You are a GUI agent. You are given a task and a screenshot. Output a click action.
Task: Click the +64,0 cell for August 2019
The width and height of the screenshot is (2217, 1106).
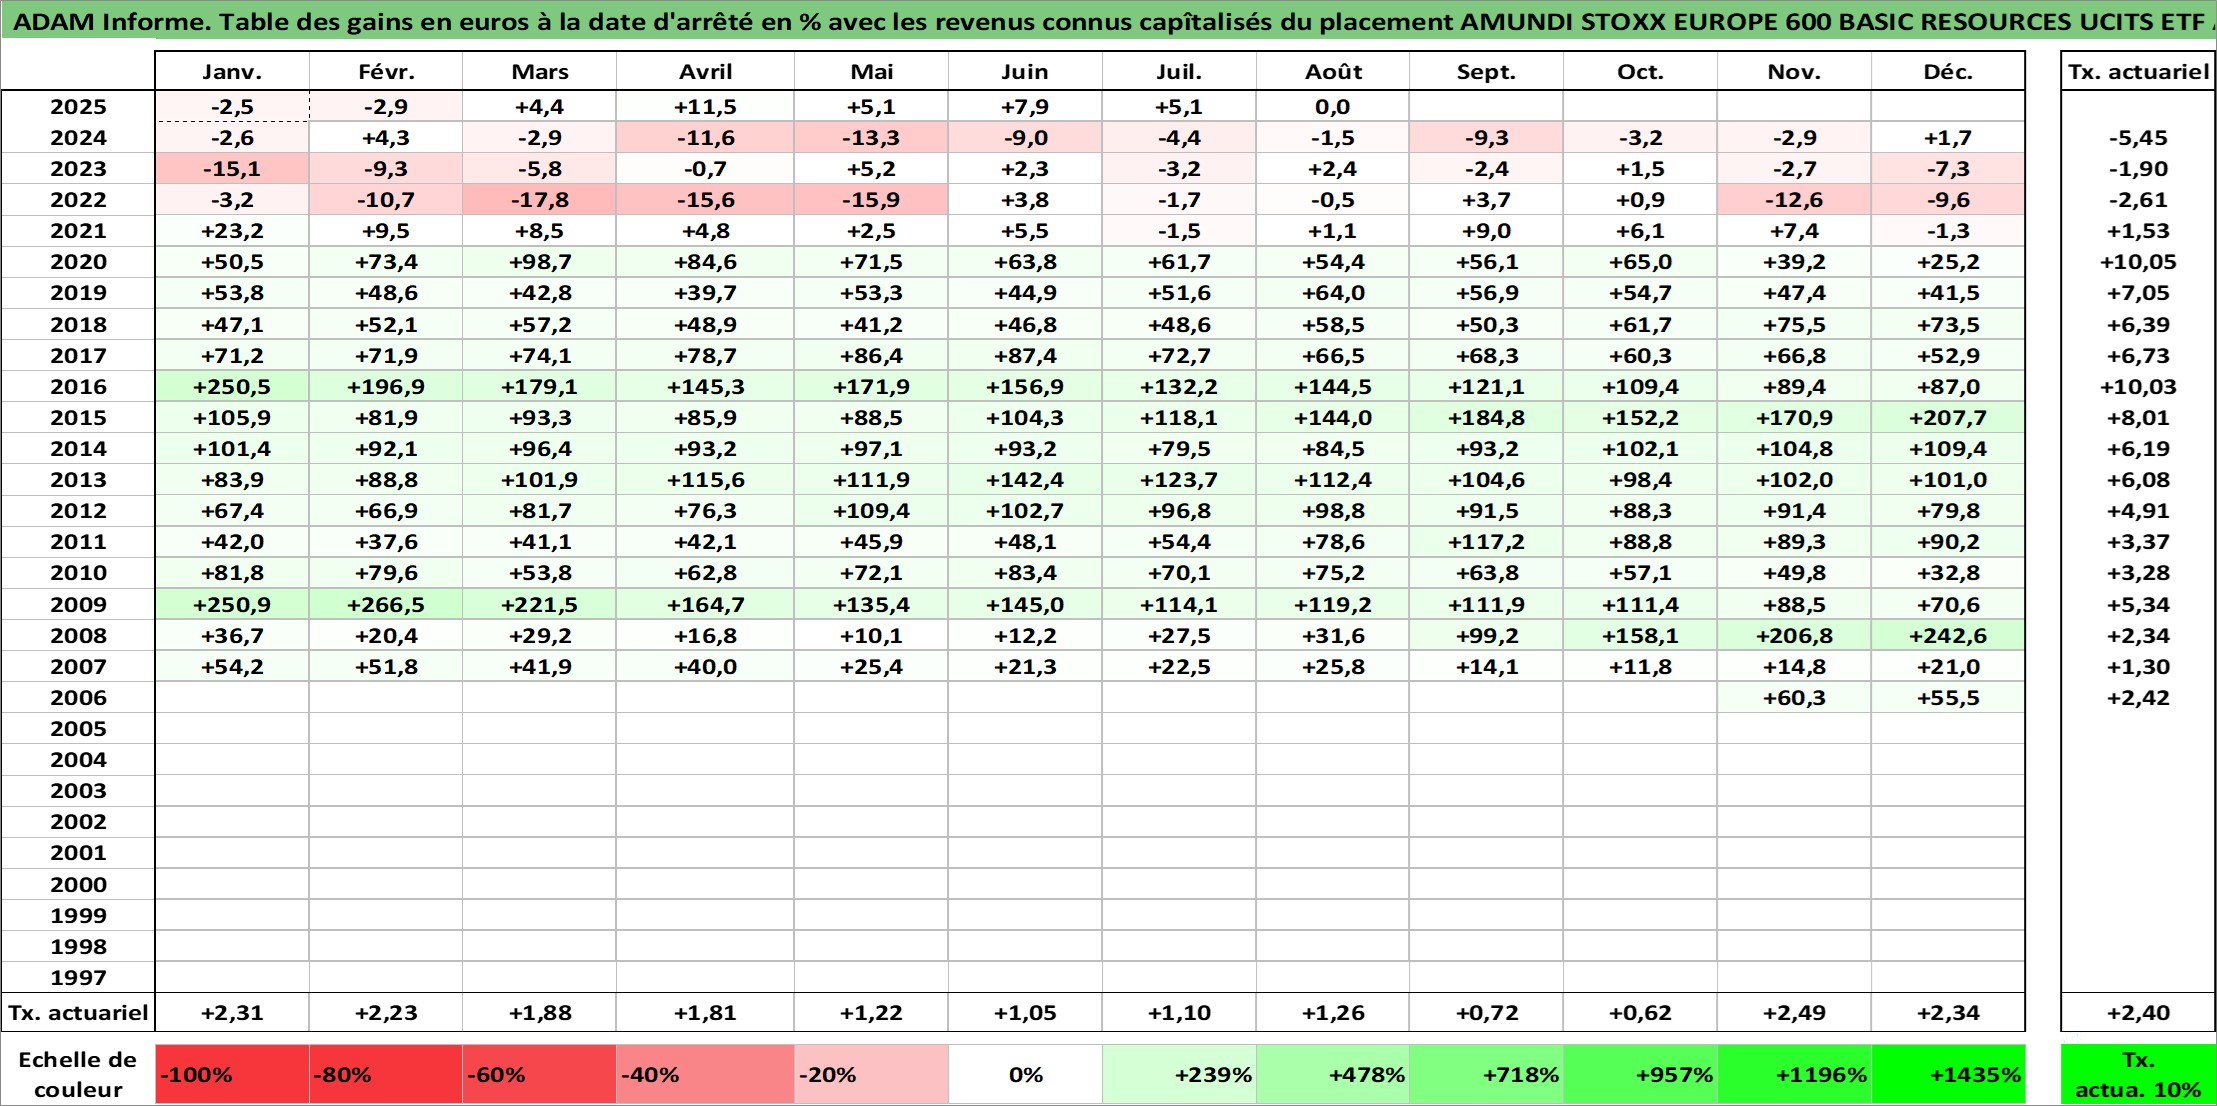click(x=1333, y=293)
